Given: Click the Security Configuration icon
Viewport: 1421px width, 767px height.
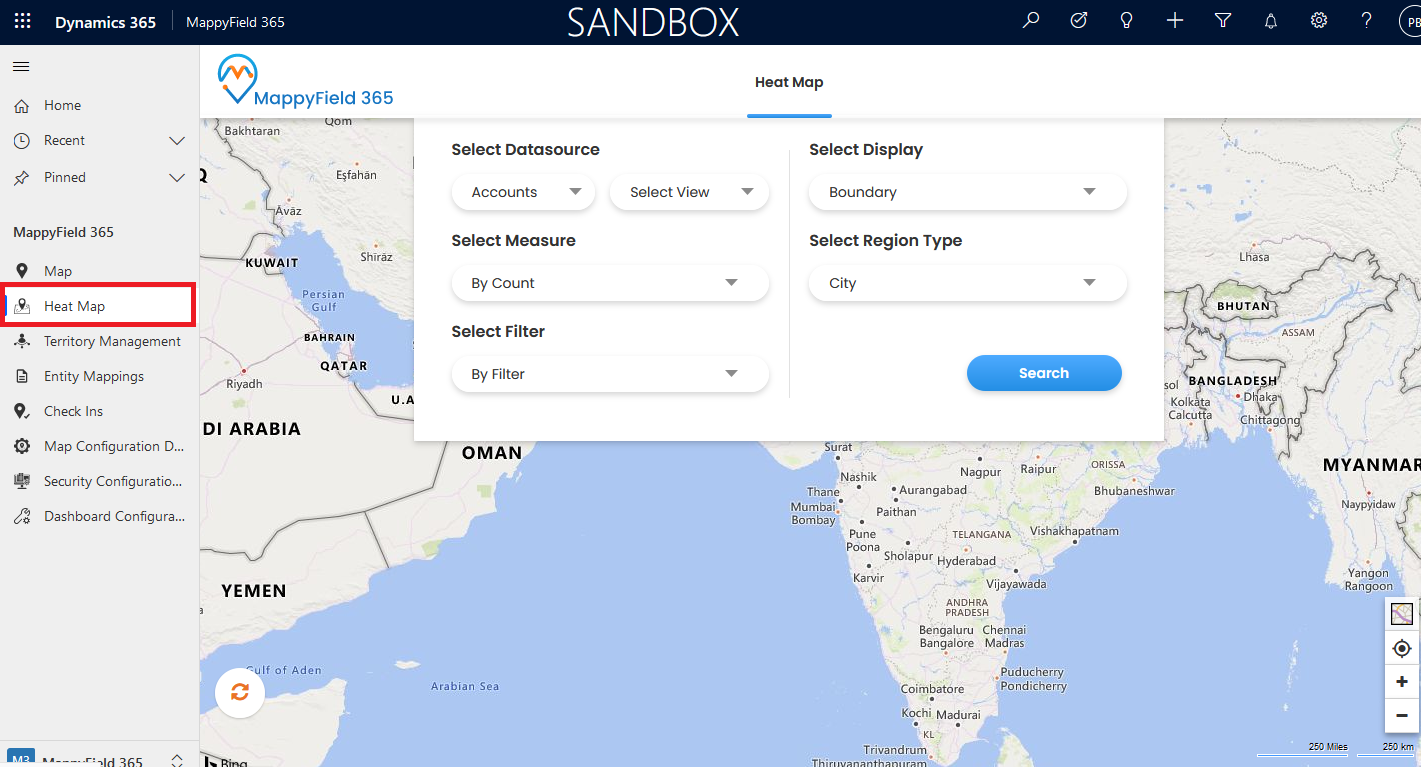Looking at the screenshot, I should (x=22, y=481).
